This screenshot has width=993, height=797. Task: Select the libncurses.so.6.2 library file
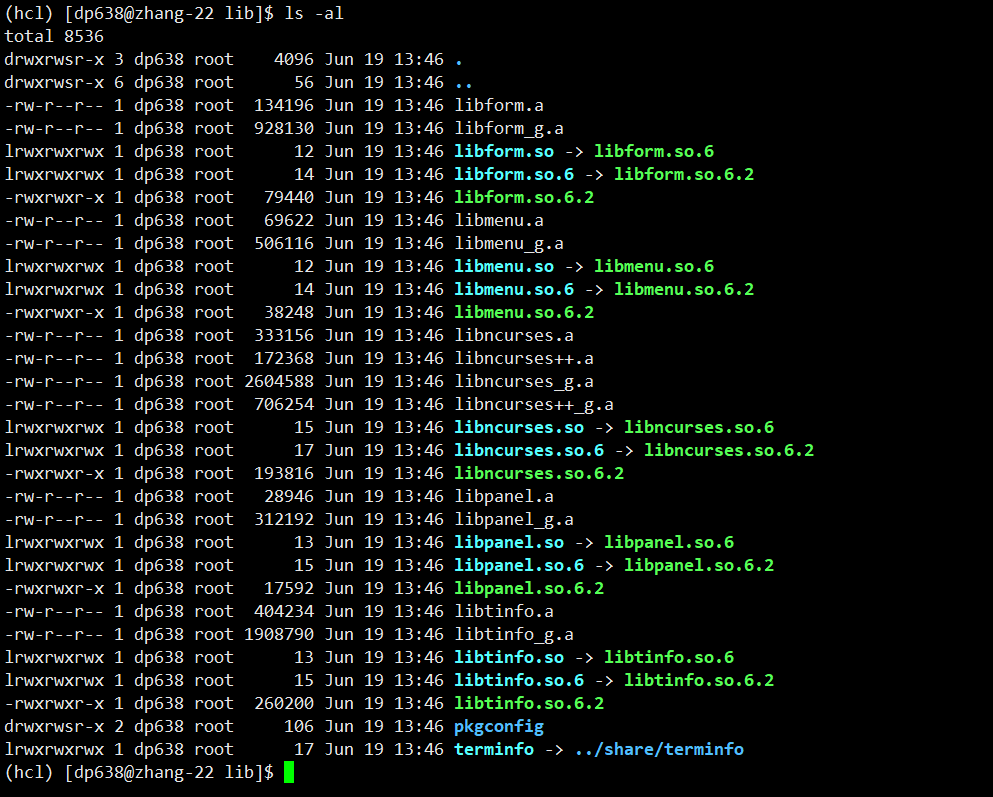tap(539, 473)
